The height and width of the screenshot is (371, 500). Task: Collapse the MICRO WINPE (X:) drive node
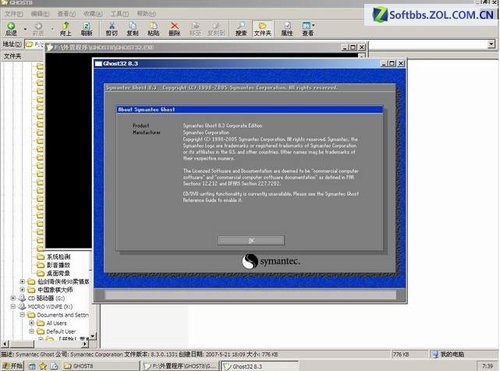click(13, 306)
